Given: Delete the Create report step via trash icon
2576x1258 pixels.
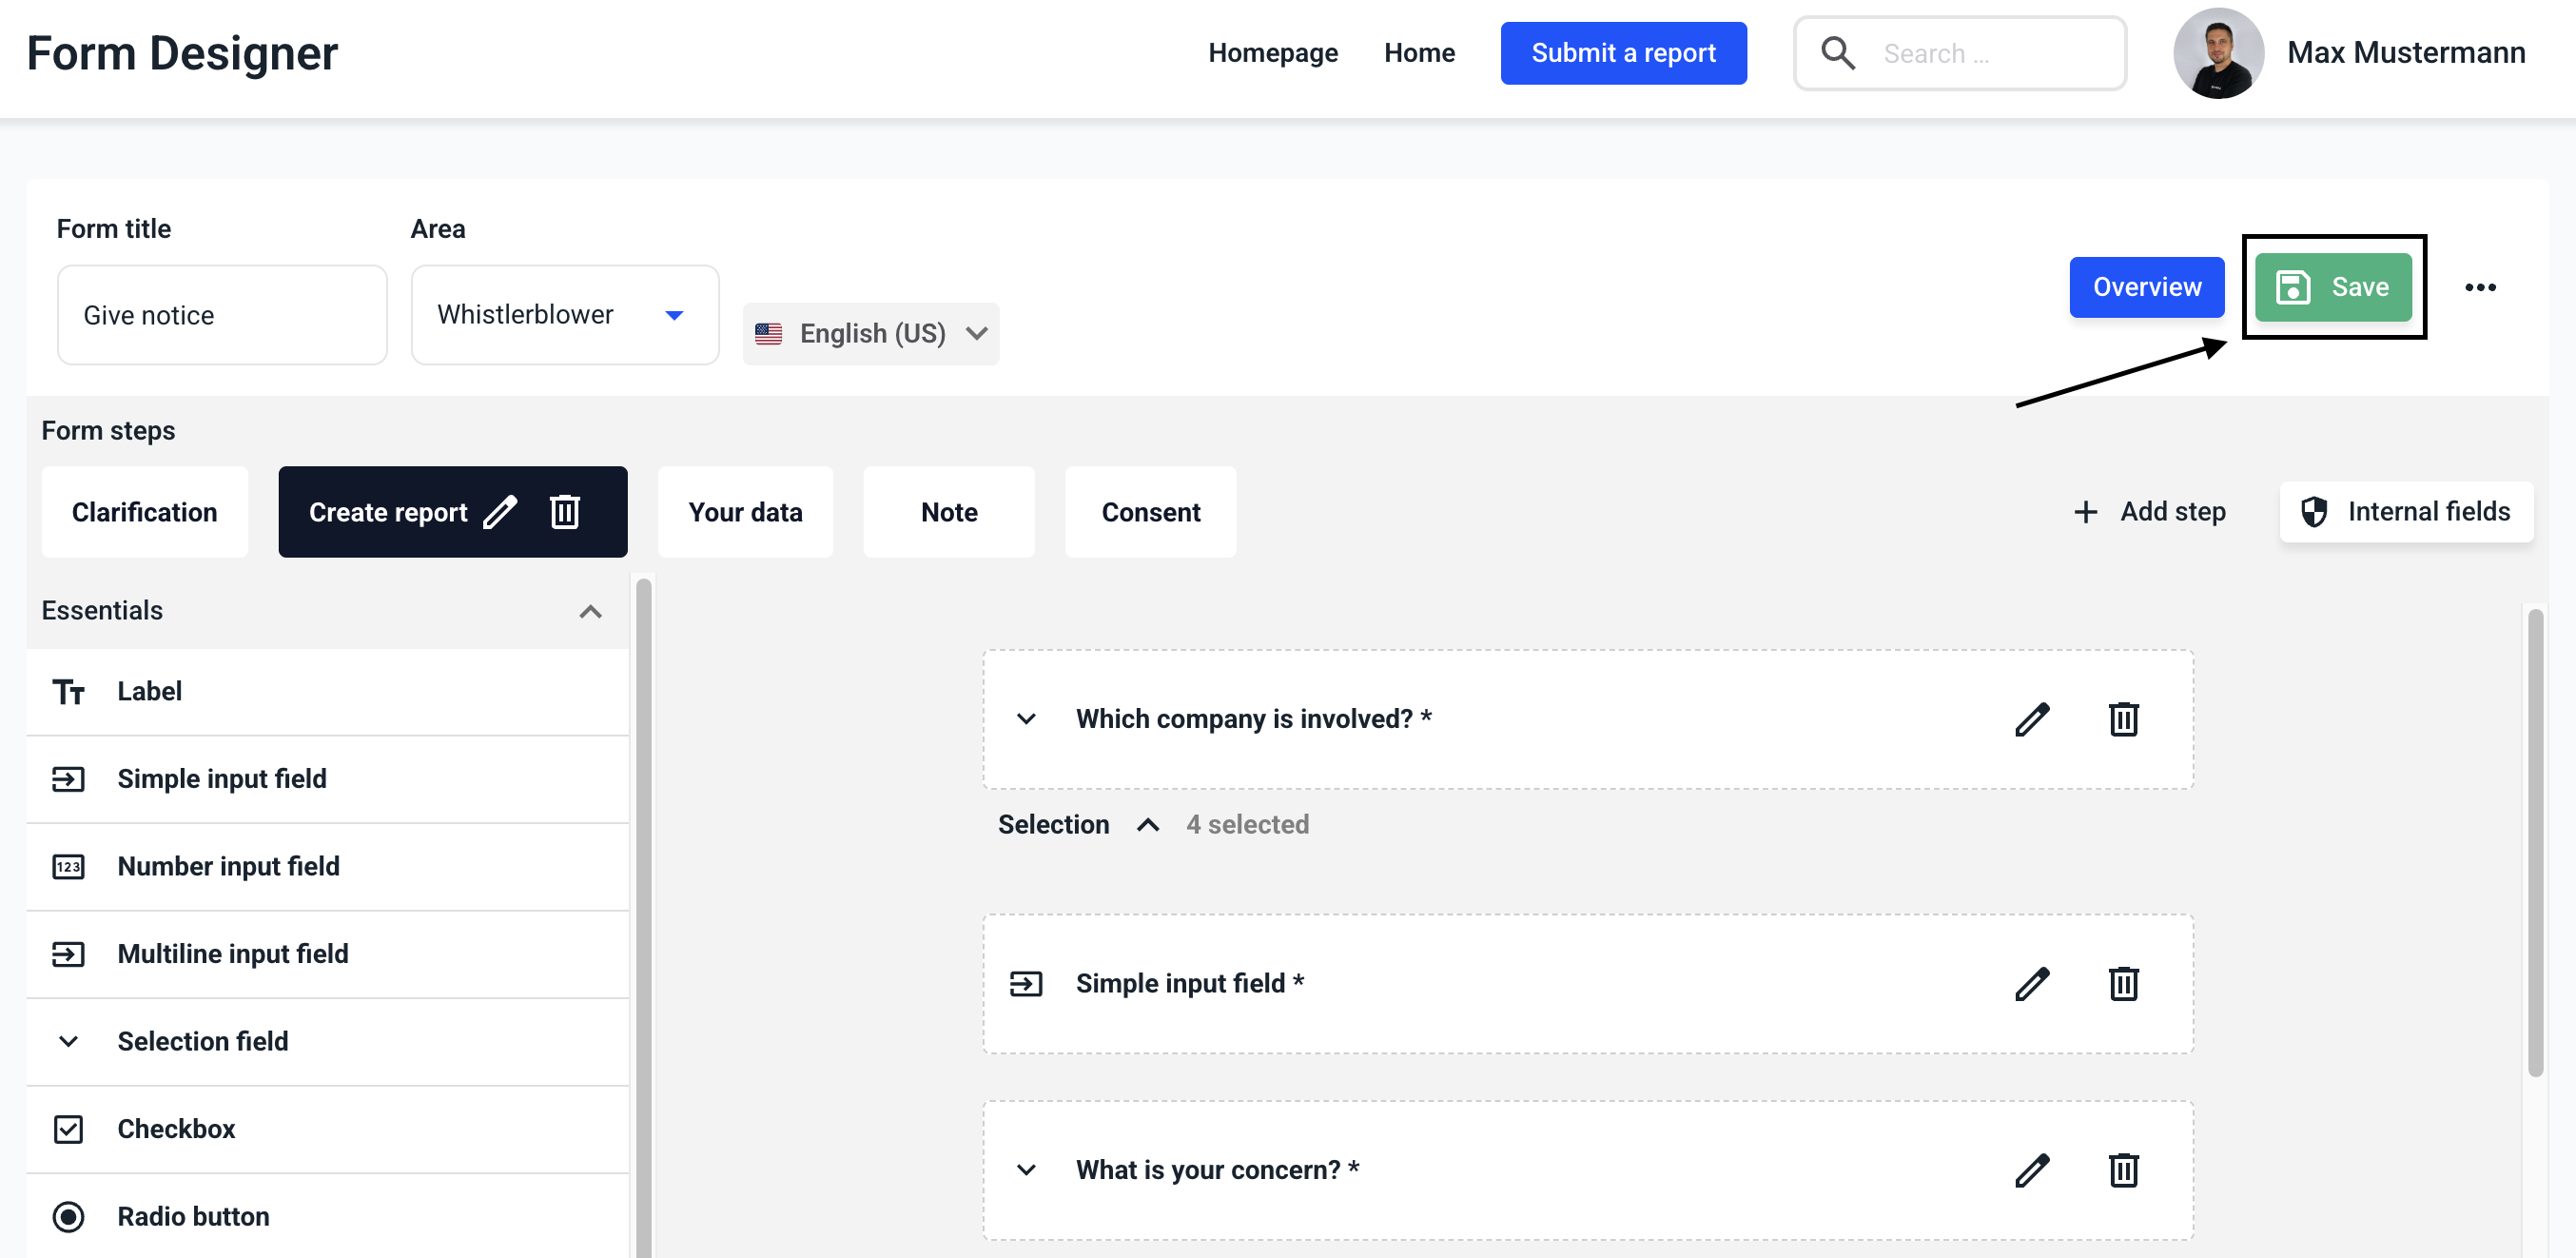Looking at the screenshot, I should pos(565,512).
